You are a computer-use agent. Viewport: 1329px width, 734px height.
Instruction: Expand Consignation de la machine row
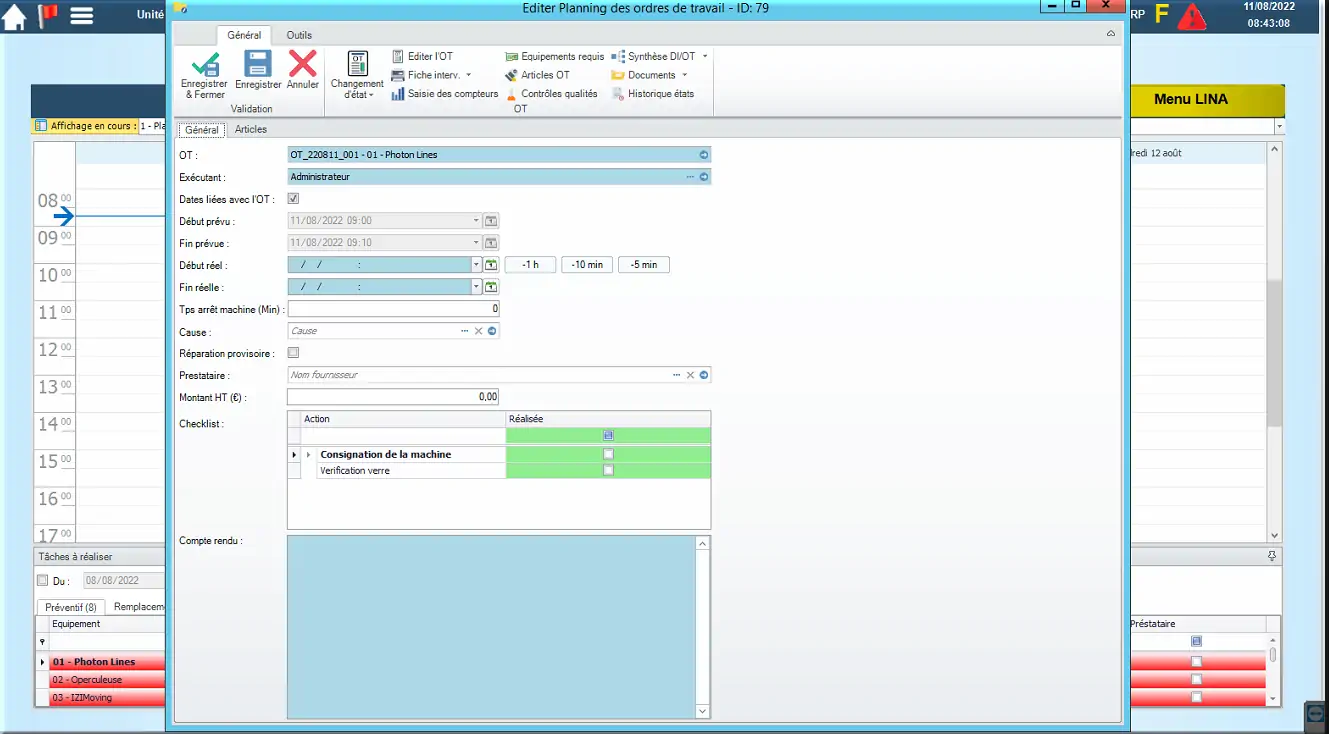308,455
